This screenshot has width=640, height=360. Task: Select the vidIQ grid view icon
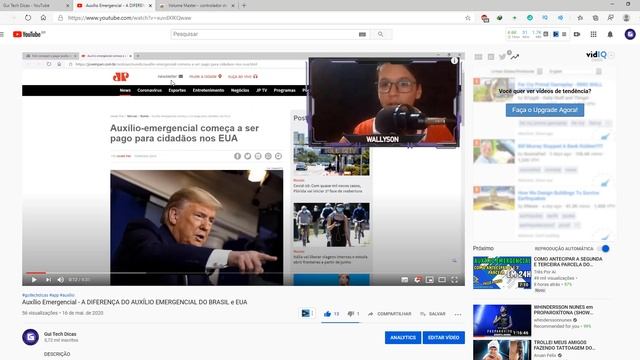point(478,57)
